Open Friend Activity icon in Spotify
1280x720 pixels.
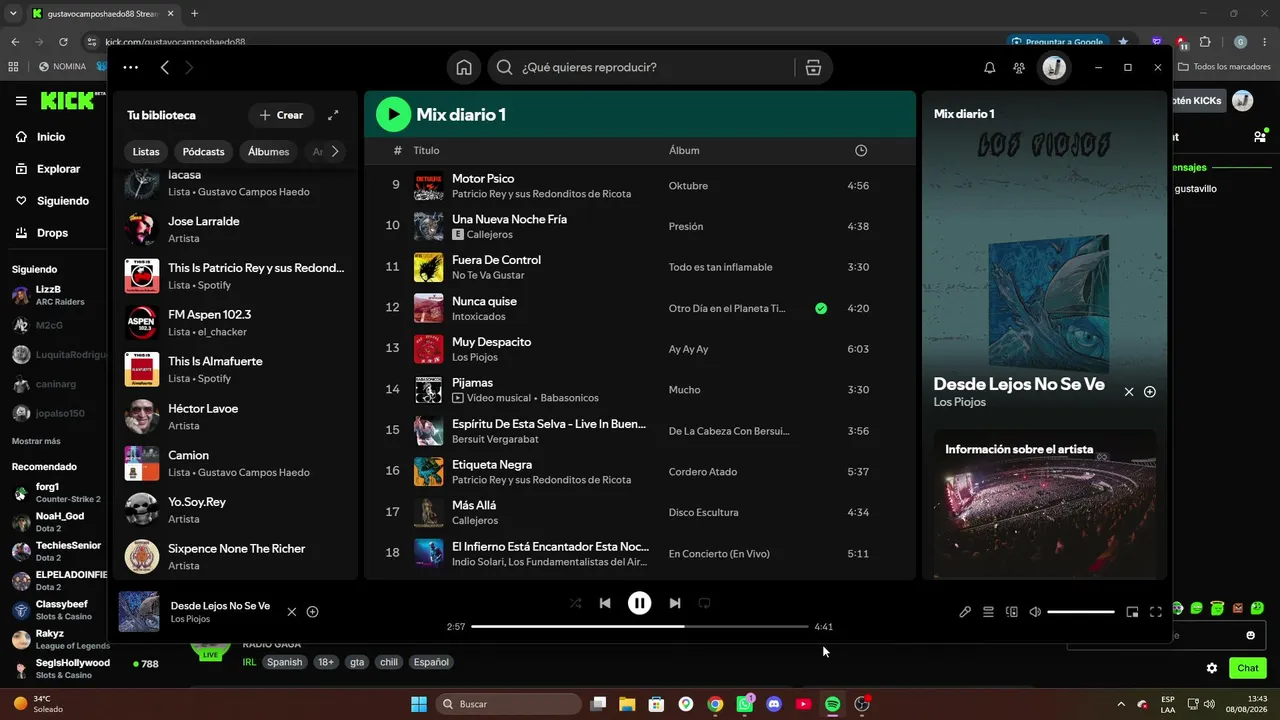[x=1019, y=67]
